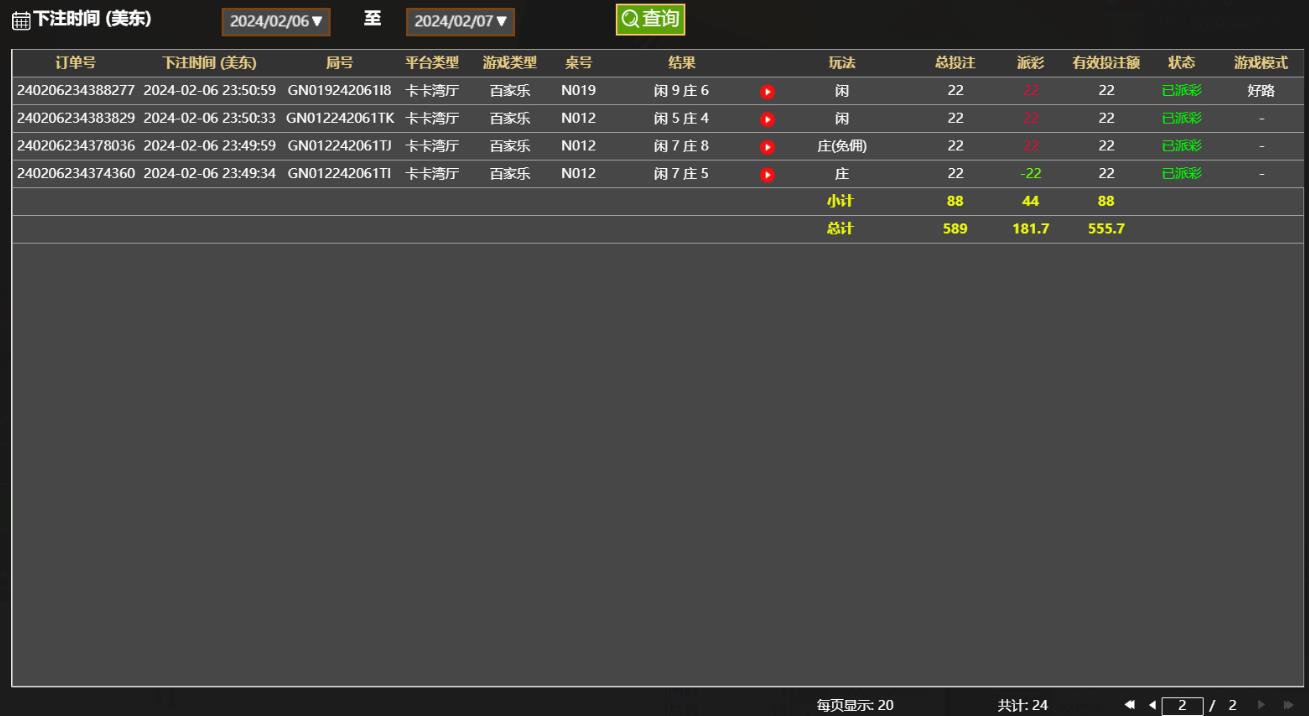The width and height of the screenshot is (1309, 716).
Task: Click bet time 2024-02-06 23:49:34
Action: pos(210,173)
